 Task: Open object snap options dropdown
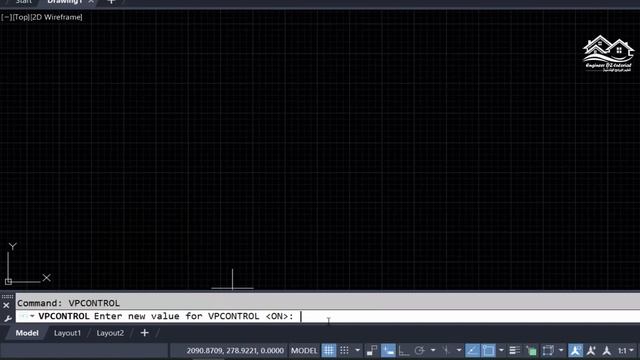tap(501, 350)
